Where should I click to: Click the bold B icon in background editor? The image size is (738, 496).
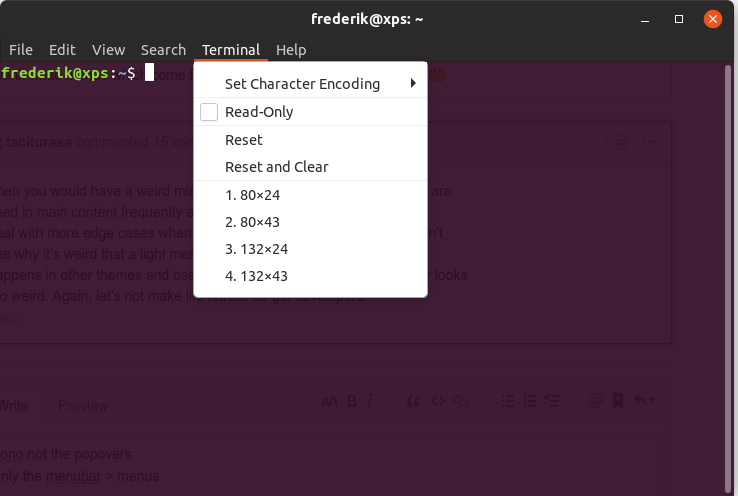click(x=352, y=401)
